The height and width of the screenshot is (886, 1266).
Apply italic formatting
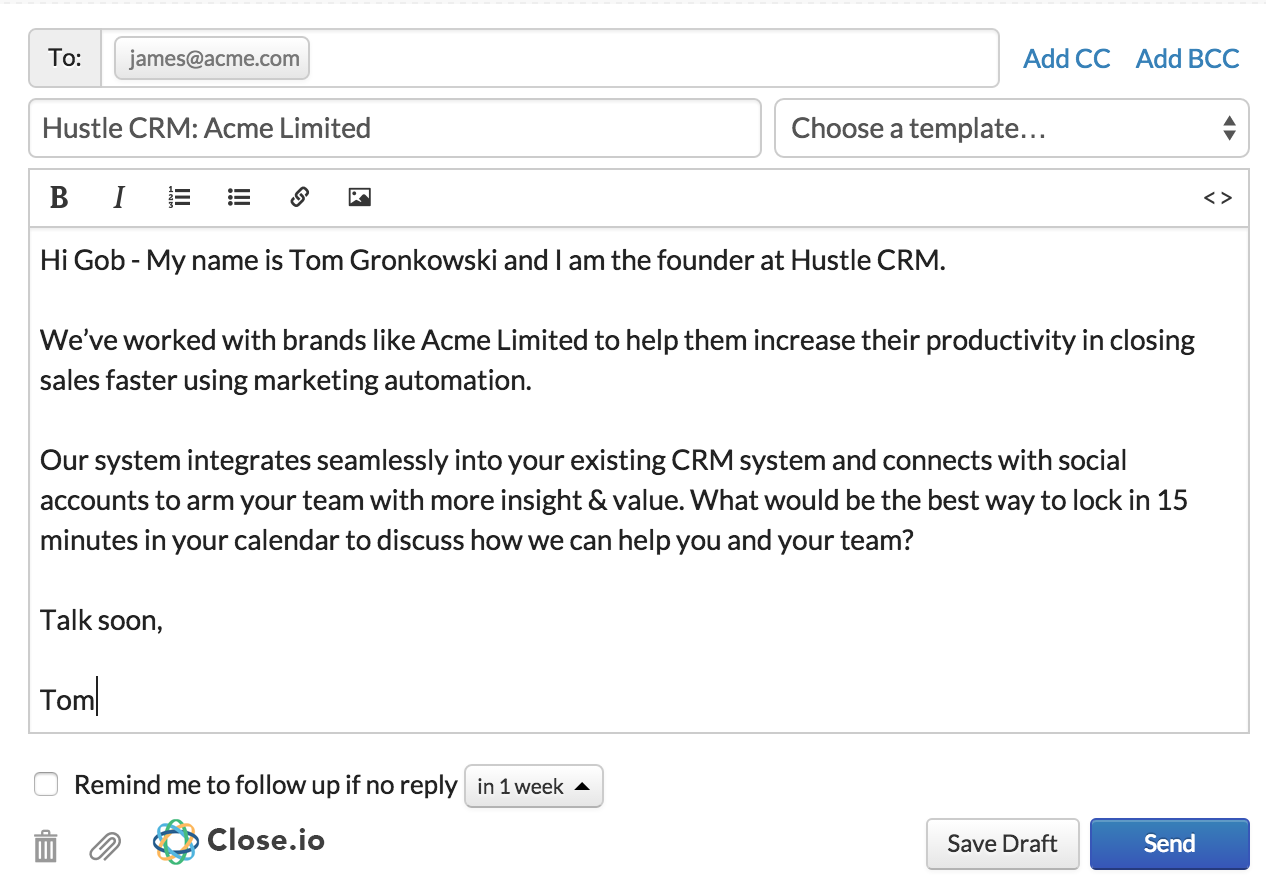(x=119, y=198)
